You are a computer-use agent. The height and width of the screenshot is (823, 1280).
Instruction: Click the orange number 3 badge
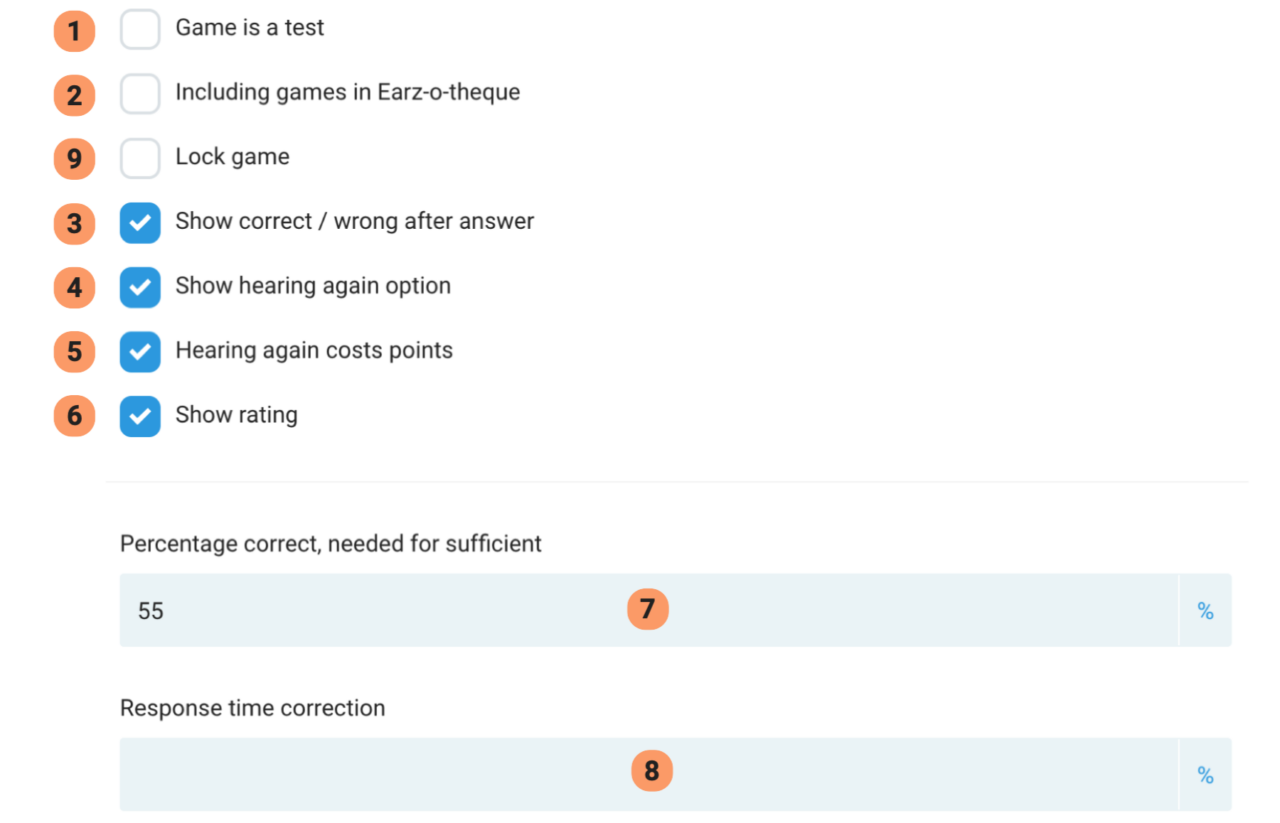[74, 224]
